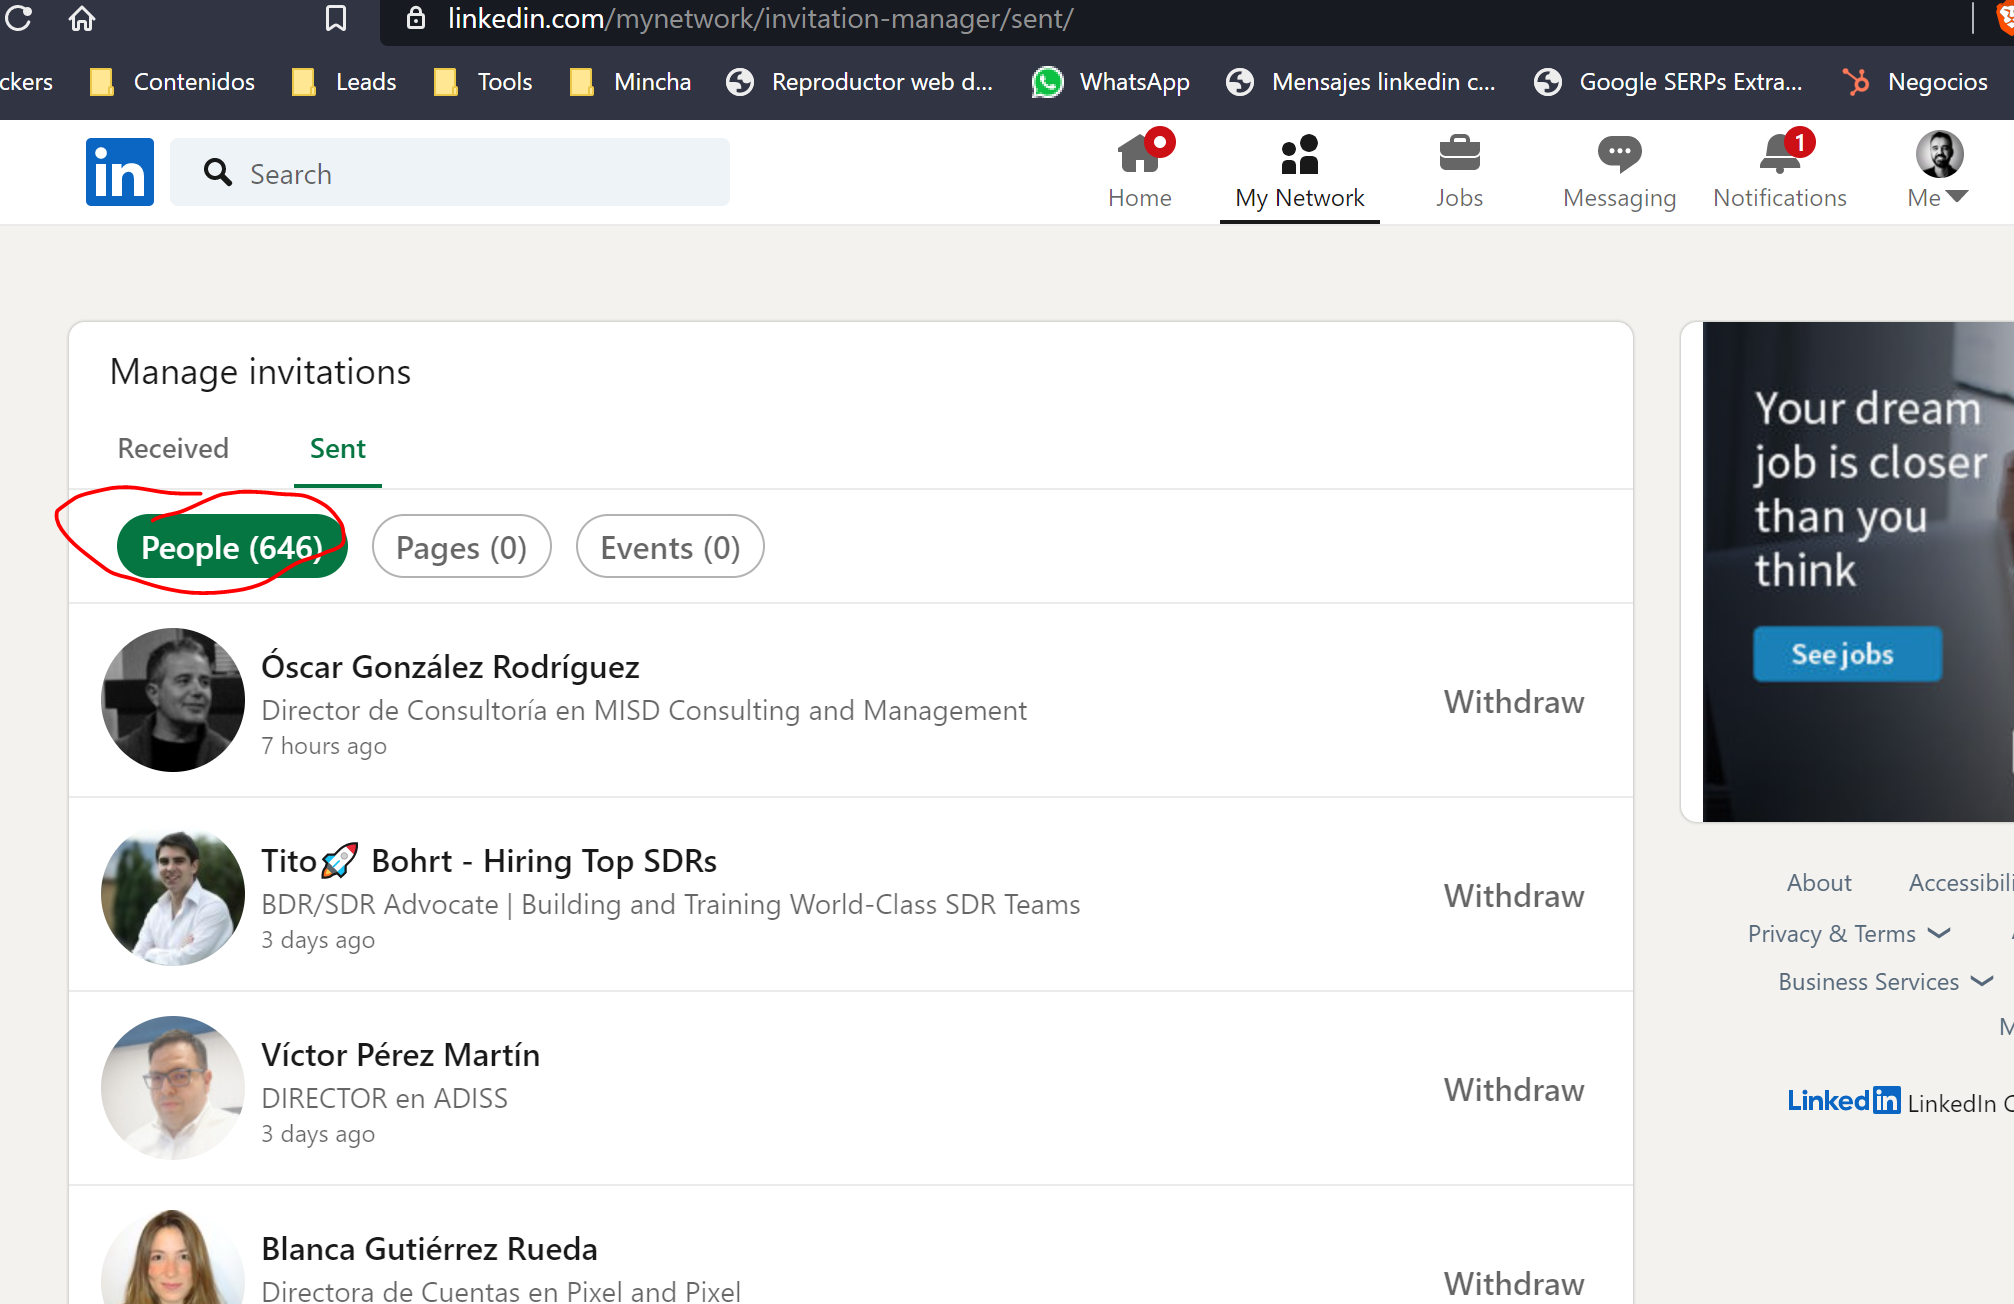Go to browser home page icon

tap(82, 18)
